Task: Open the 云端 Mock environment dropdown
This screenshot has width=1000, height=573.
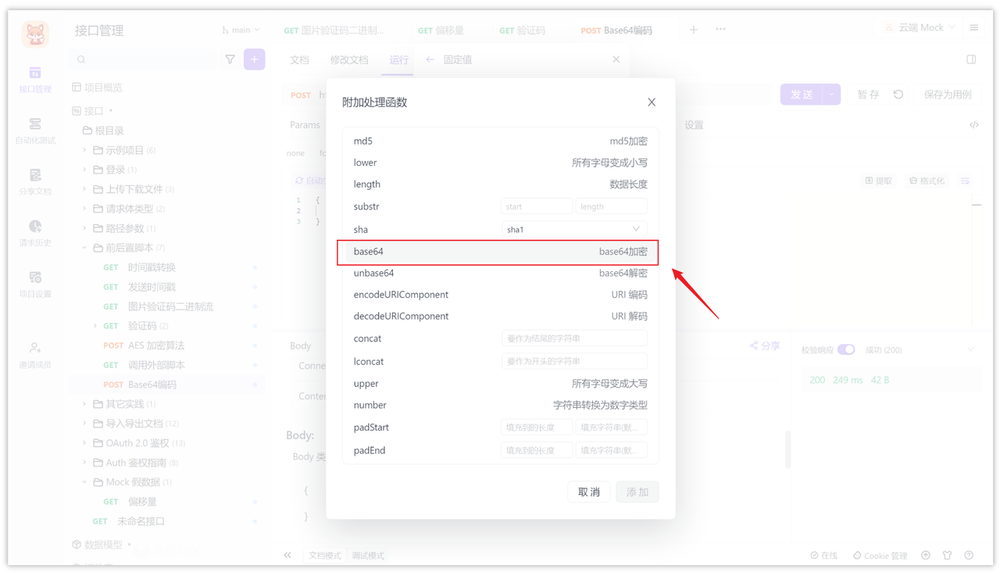Action: pyautogui.click(x=920, y=27)
